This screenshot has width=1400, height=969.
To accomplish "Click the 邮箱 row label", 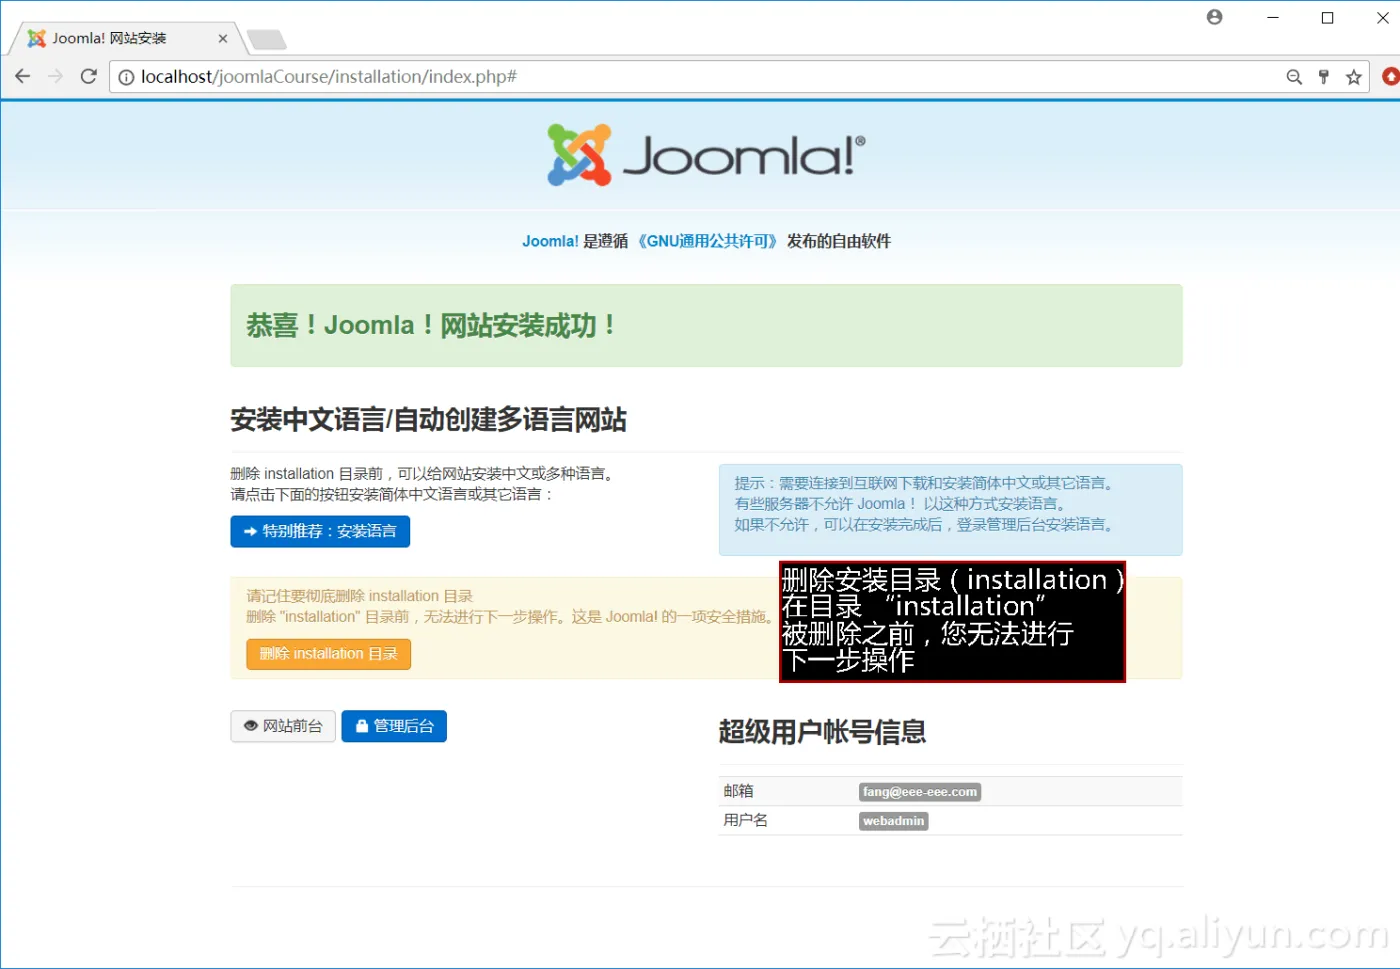I will pyautogui.click(x=739, y=791).
